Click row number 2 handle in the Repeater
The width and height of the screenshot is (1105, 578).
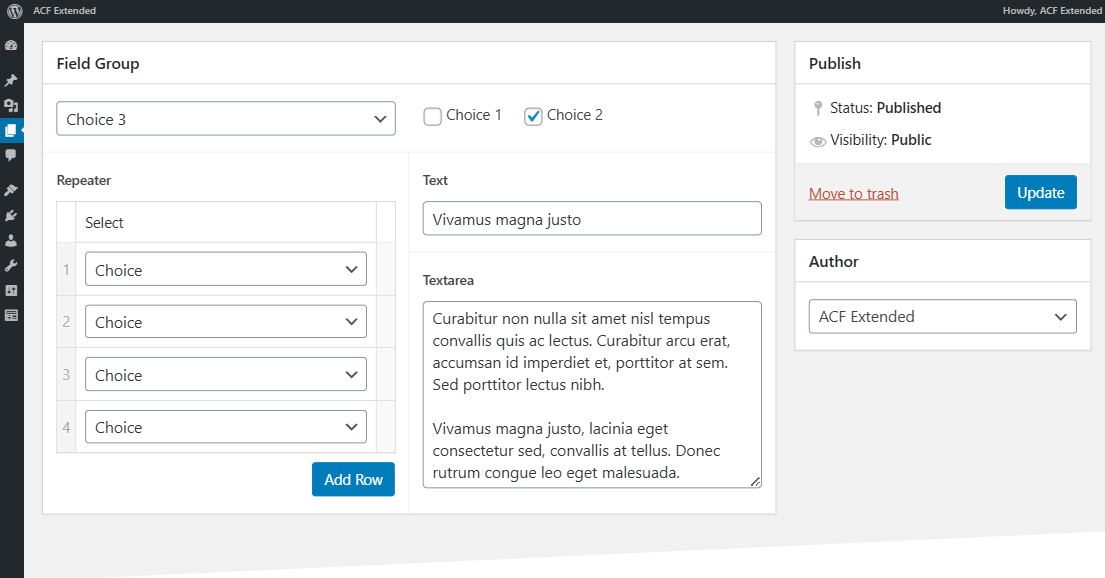(x=66, y=321)
